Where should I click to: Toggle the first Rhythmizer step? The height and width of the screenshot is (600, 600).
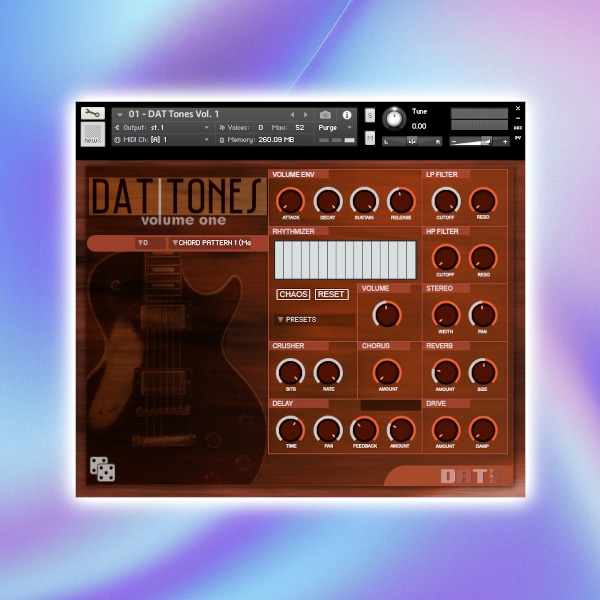[280, 259]
